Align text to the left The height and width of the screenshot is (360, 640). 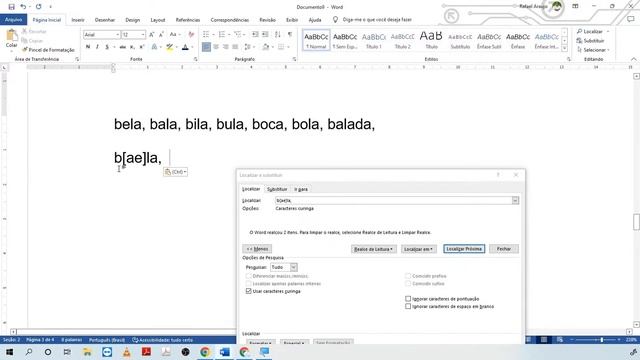click(x=207, y=47)
